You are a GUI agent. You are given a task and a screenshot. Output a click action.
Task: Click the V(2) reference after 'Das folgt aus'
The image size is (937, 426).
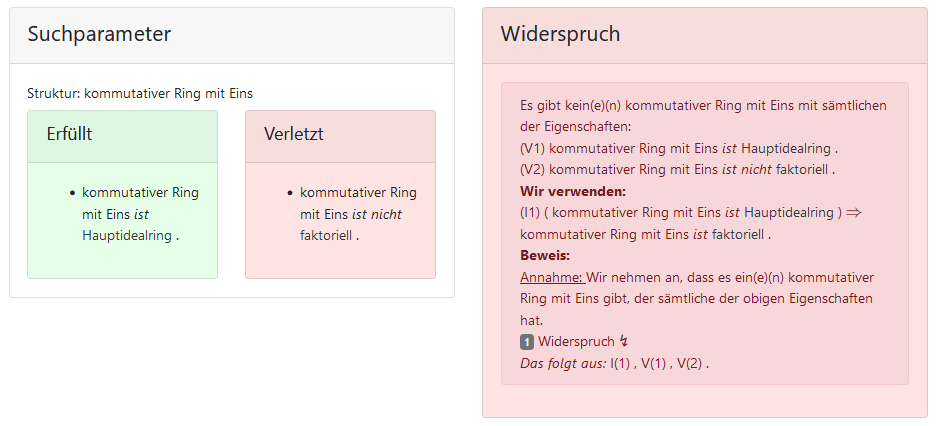coord(691,363)
